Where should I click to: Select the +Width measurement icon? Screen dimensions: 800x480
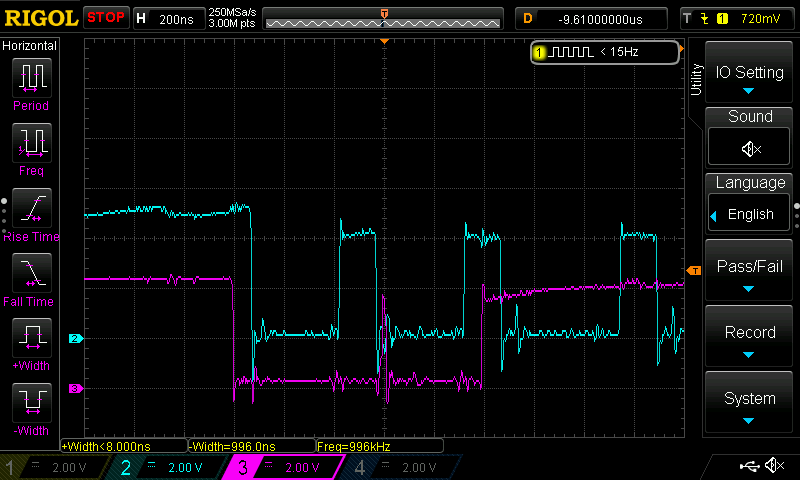tap(31, 339)
